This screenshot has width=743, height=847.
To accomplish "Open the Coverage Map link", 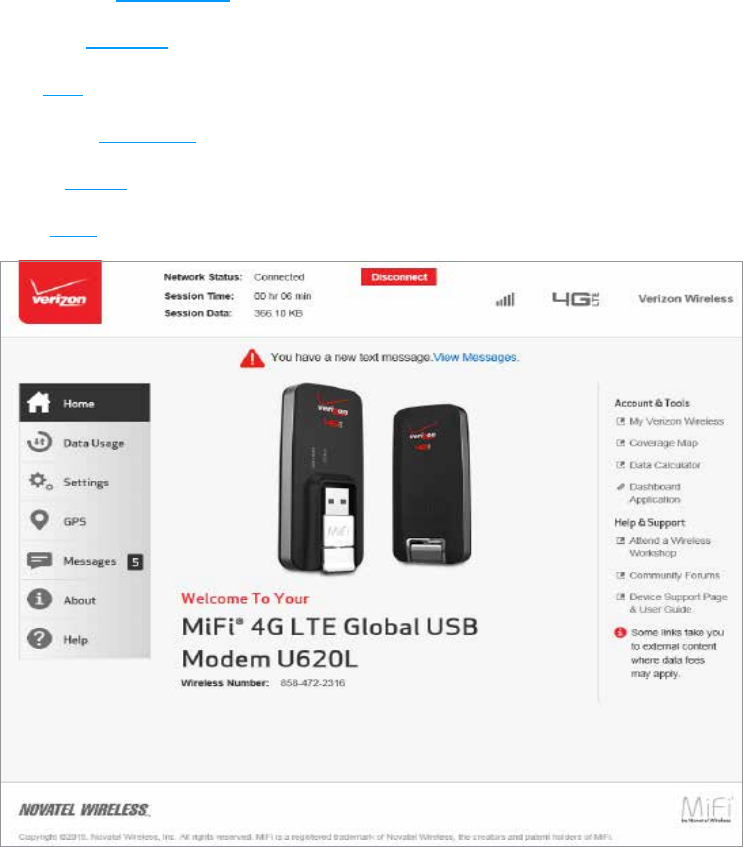I will pos(663,443).
